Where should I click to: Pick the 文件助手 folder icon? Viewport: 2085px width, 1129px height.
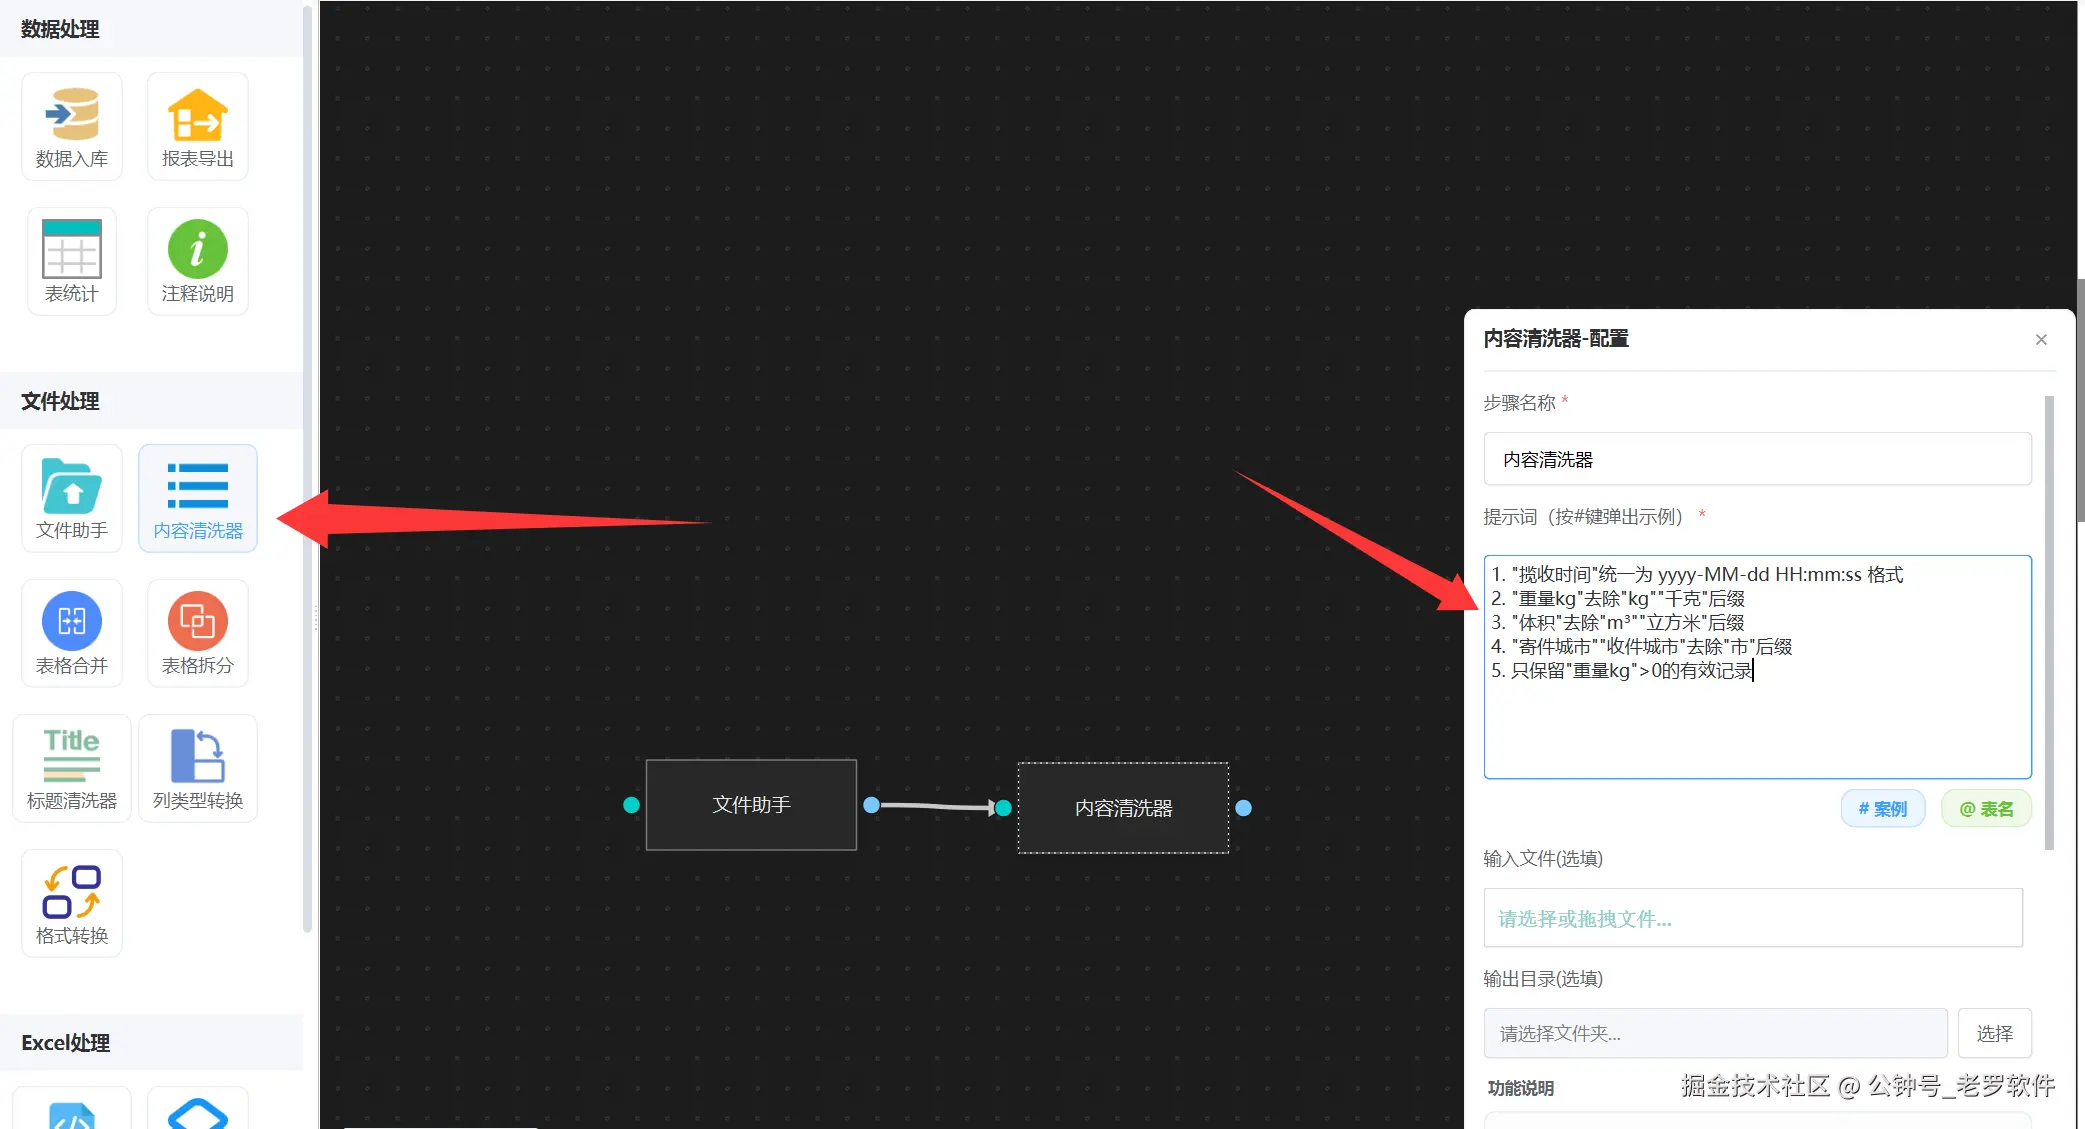click(x=72, y=498)
